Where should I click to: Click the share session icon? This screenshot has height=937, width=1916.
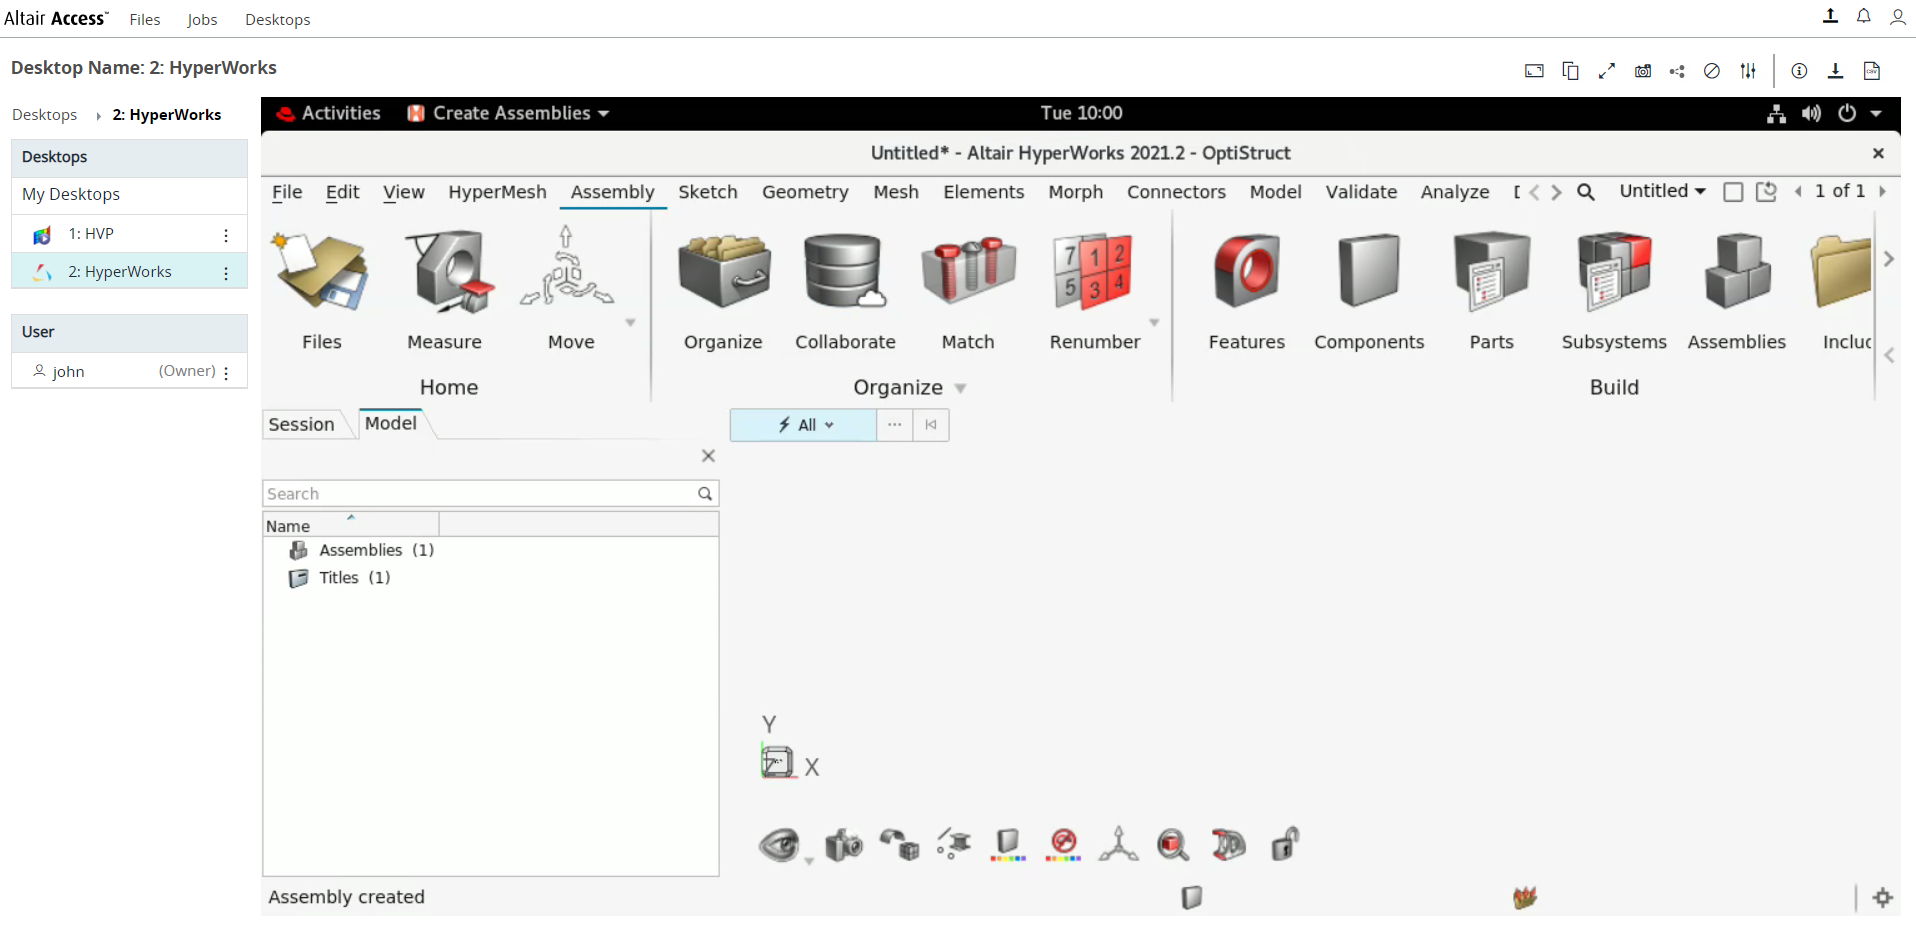[x=1677, y=71]
